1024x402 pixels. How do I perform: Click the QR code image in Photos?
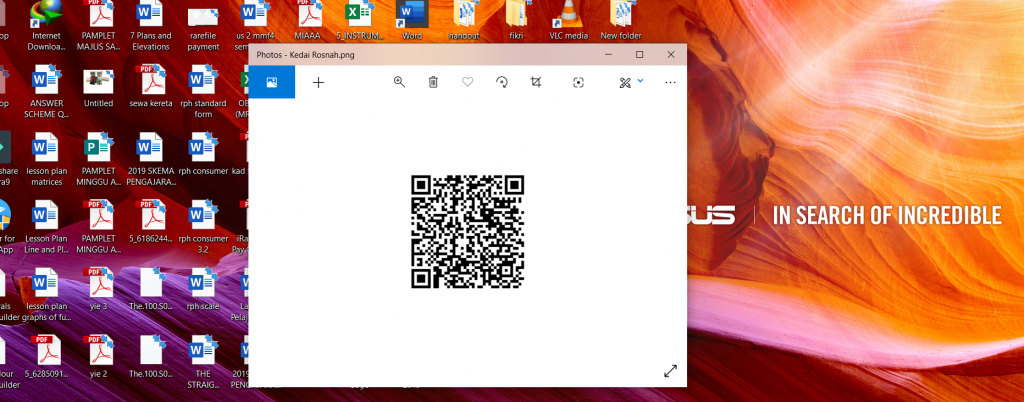pyautogui.click(x=468, y=232)
